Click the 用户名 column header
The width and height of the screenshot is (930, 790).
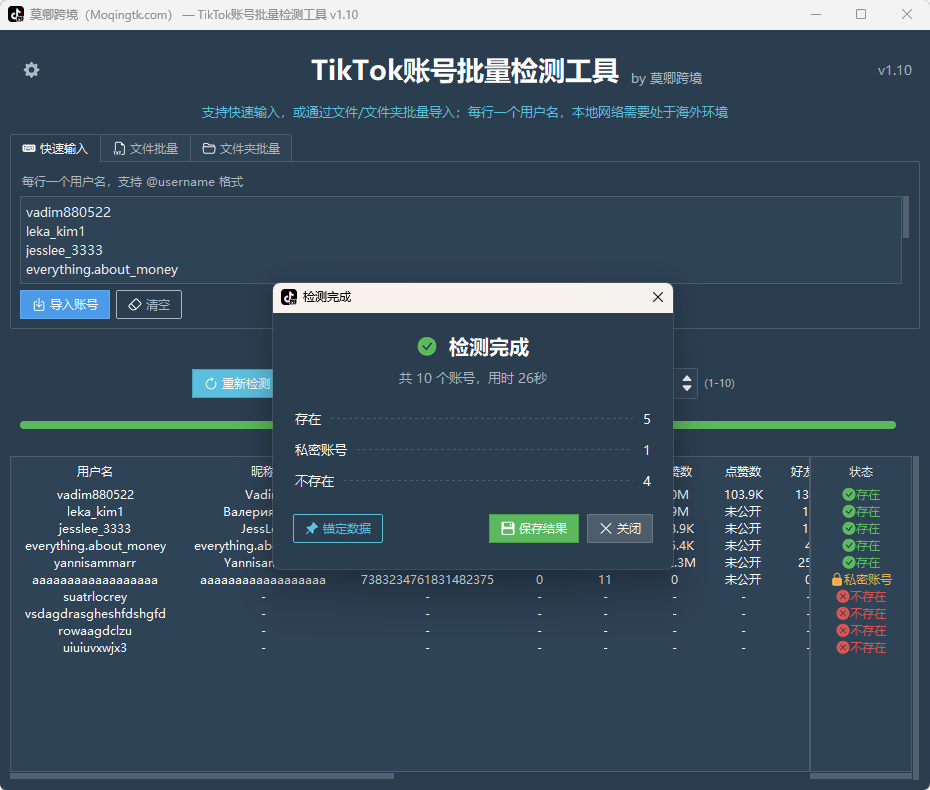(95, 472)
